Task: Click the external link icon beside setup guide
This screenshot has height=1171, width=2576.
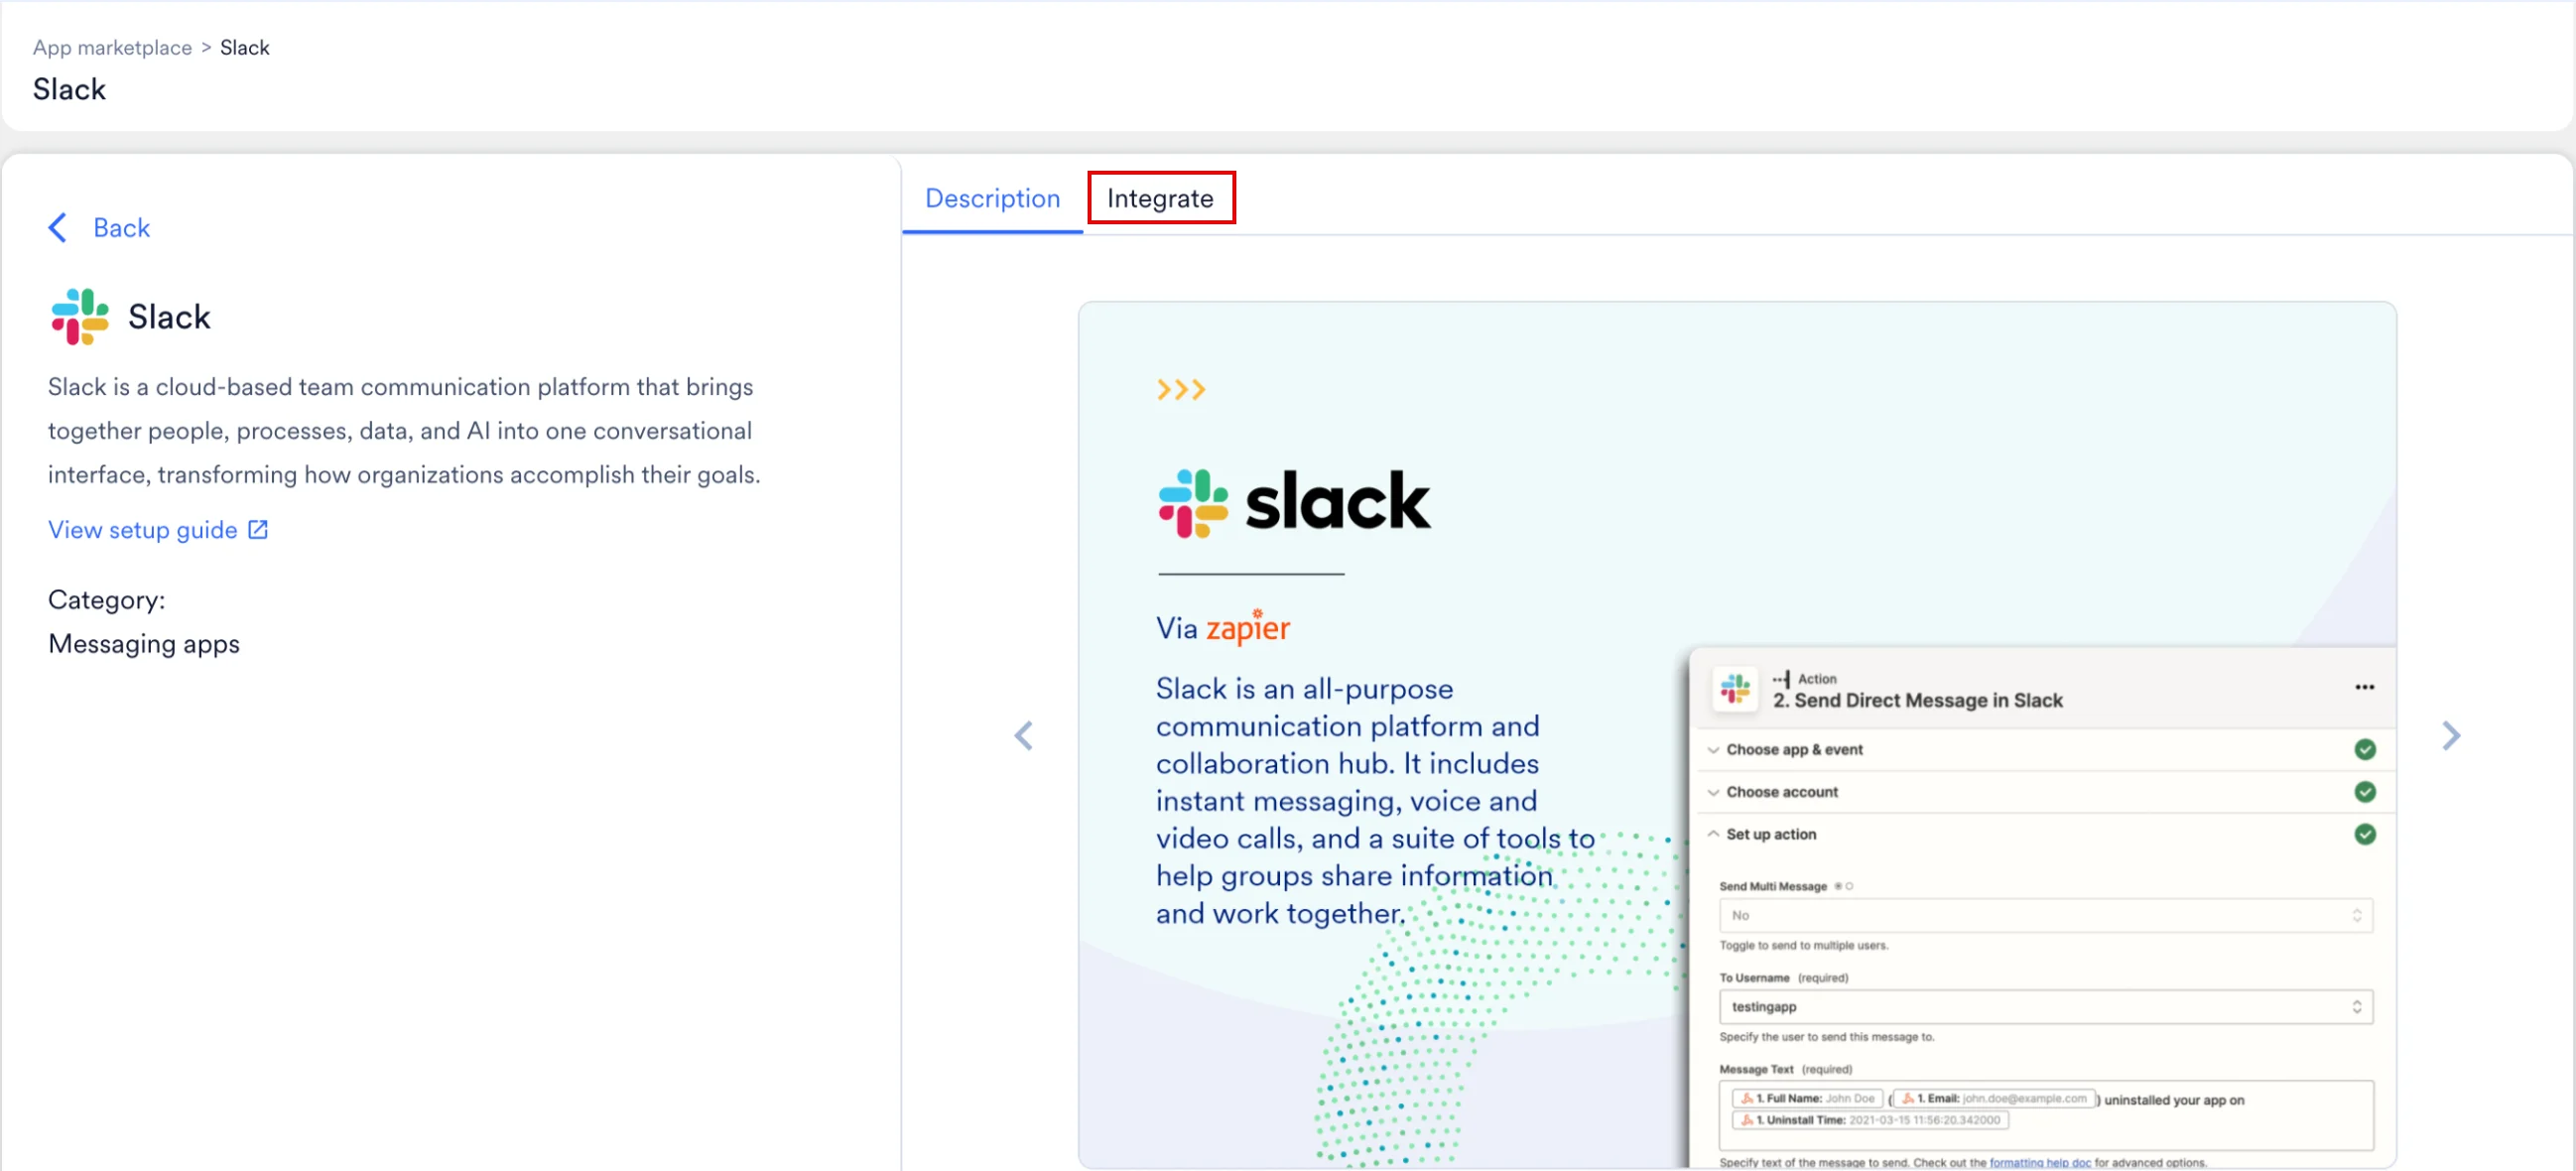Action: pyautogui.click(x=258, y=530)
